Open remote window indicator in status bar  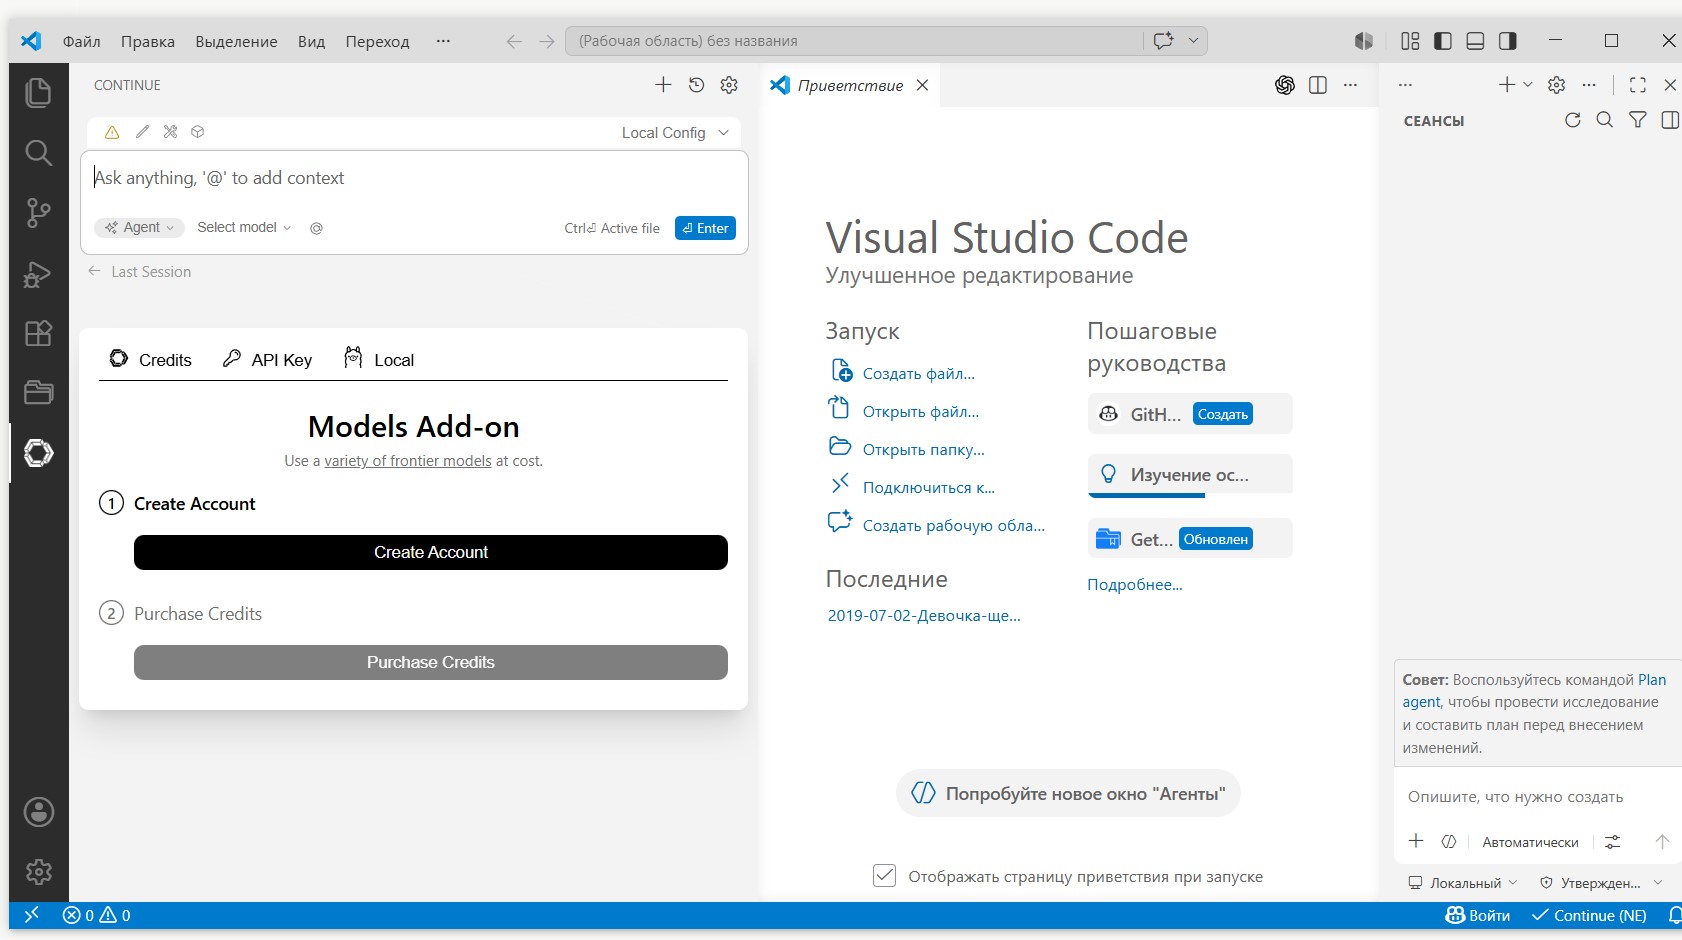[31, 914]
